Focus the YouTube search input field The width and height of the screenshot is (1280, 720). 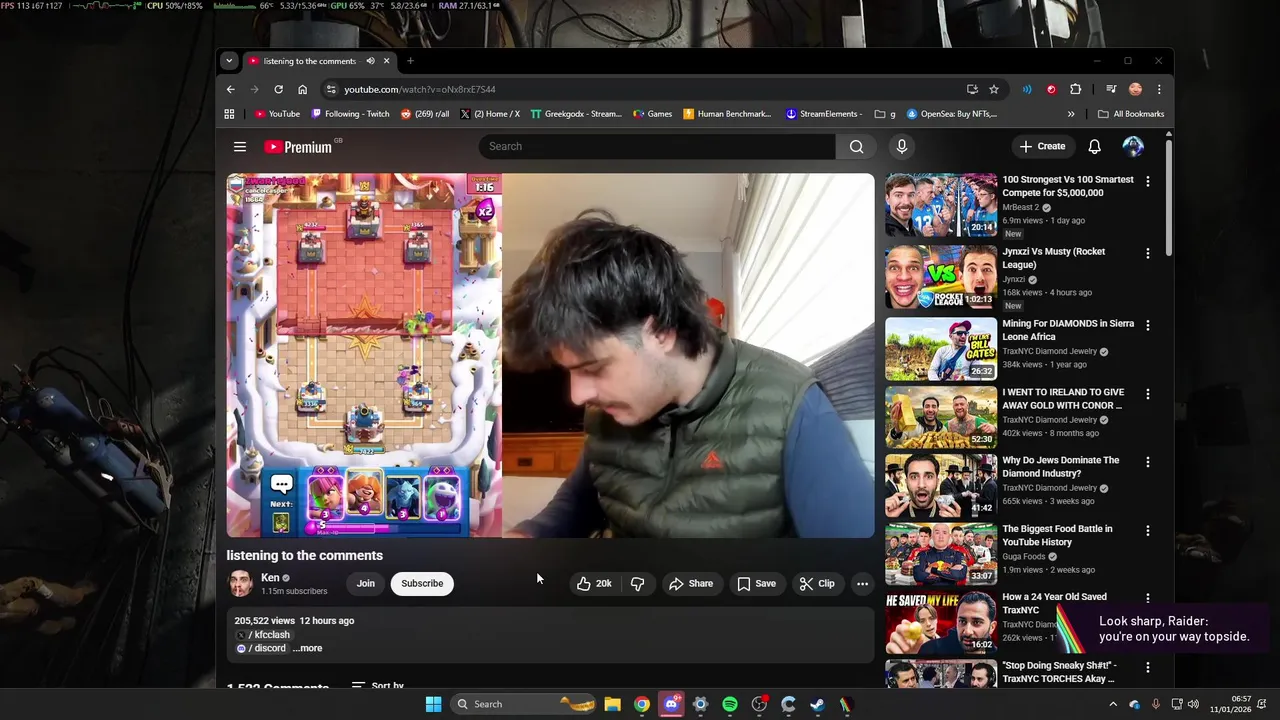657,147
